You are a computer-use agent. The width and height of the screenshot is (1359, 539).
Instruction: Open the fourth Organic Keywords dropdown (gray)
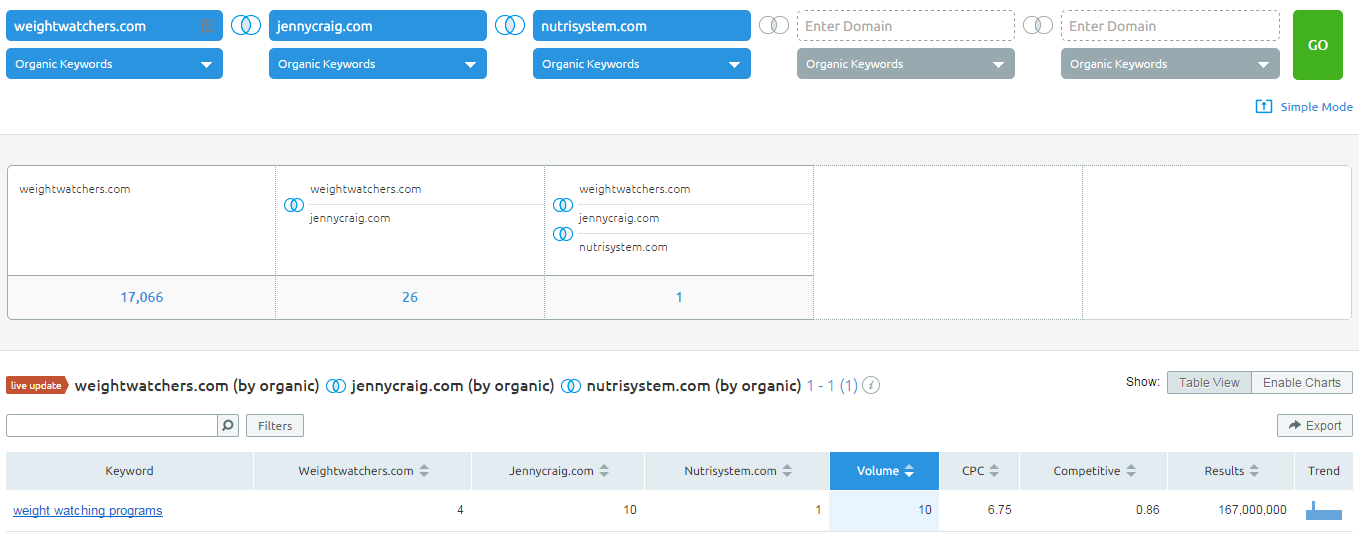(906, 64)
